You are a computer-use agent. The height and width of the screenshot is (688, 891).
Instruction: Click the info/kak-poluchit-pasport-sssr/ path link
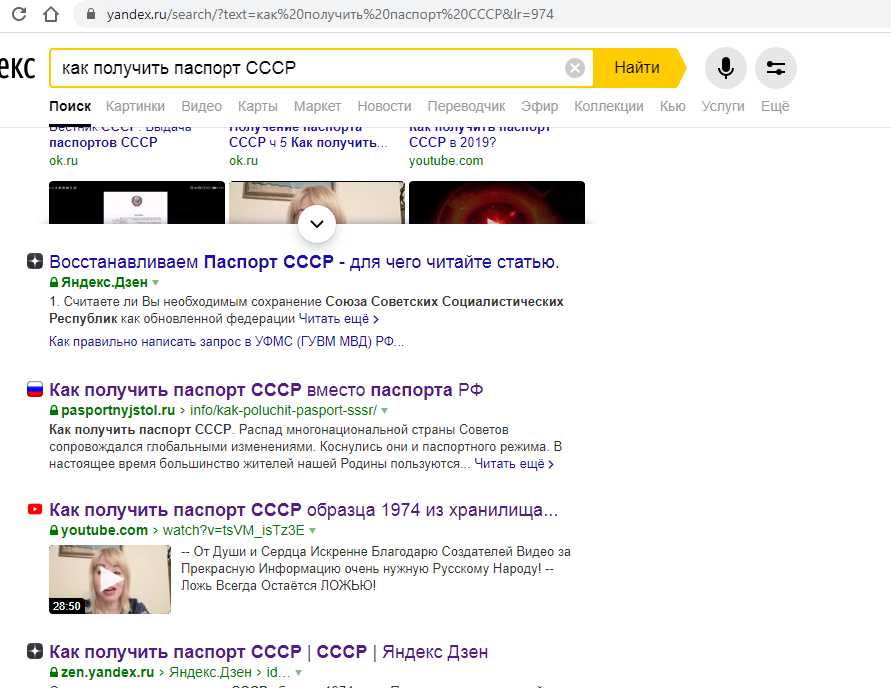click(283, 410)
